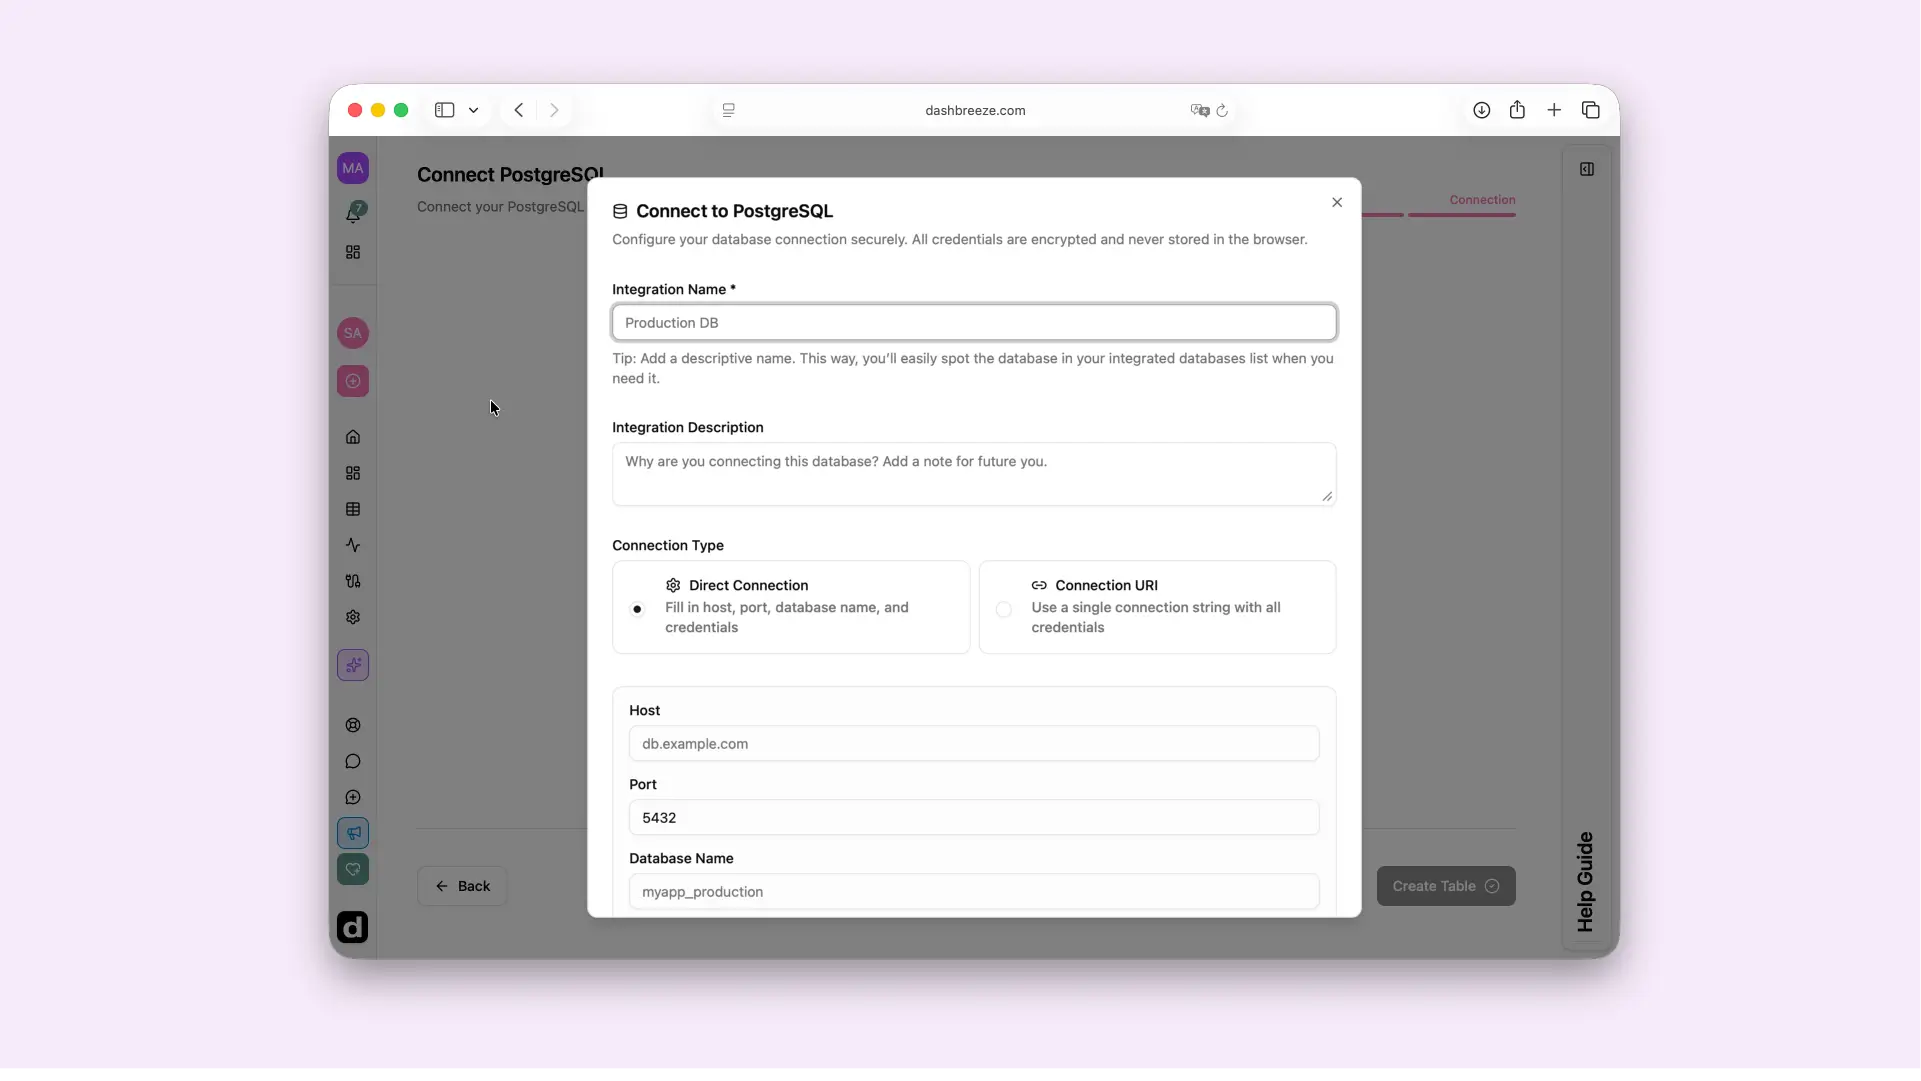Click the Safari reader page icon

click(x=729, y=110)
